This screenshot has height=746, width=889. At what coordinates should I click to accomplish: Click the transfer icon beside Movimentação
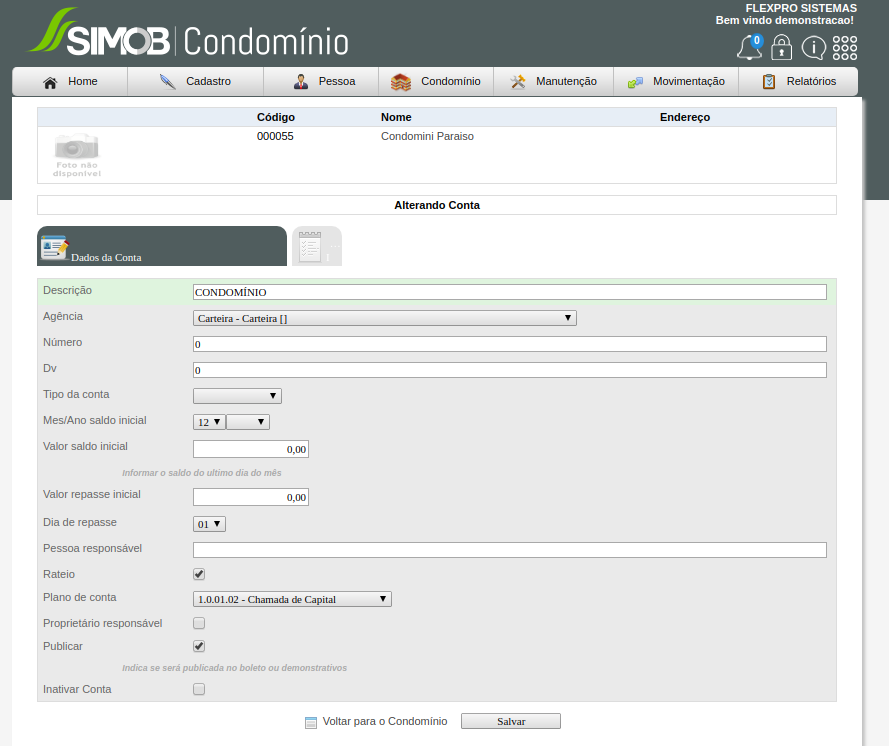(x=635, y=82)
